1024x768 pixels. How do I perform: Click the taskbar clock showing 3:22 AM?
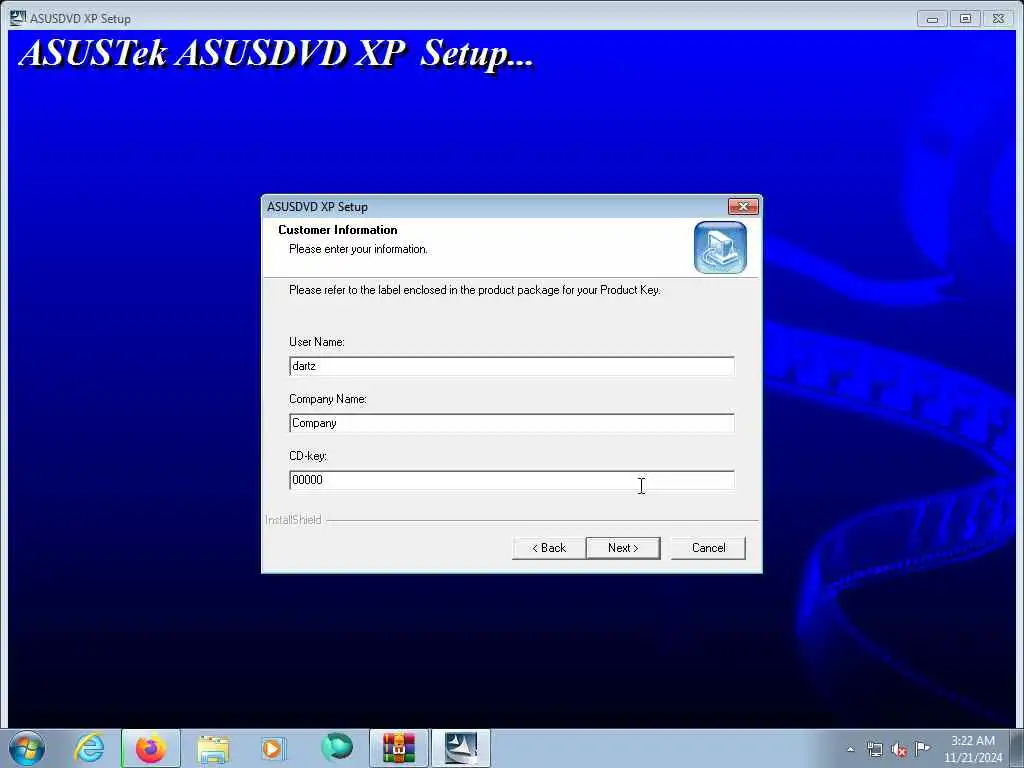(x=973, y=749)
